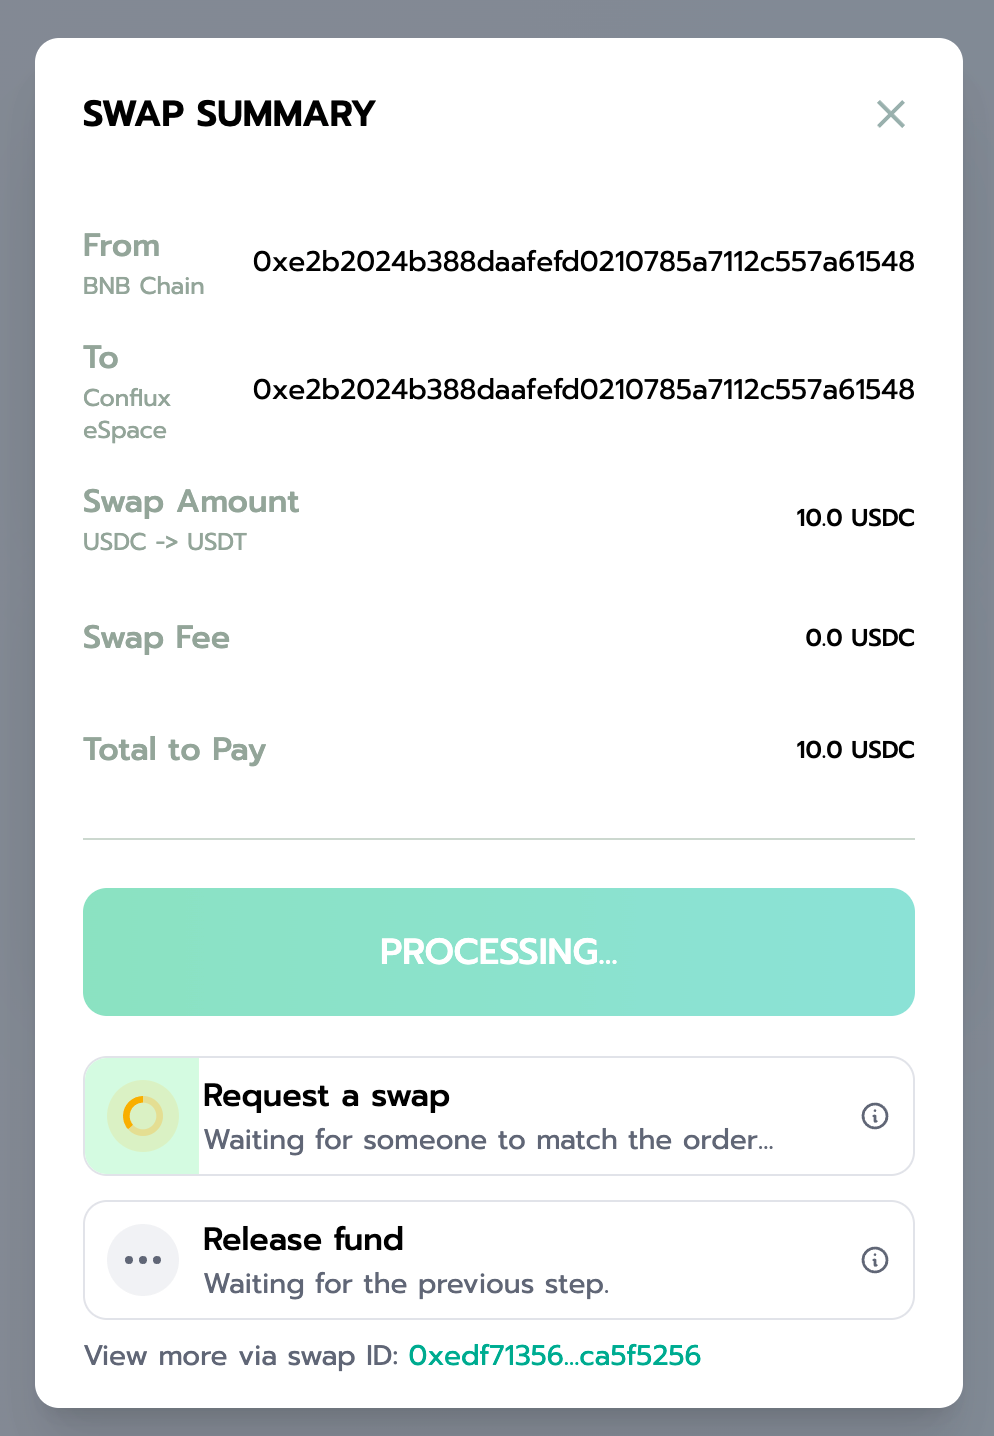Screen dimensions: 994x1436
Task: Close the Swap Summary dialog
Action: coord(890,114)
